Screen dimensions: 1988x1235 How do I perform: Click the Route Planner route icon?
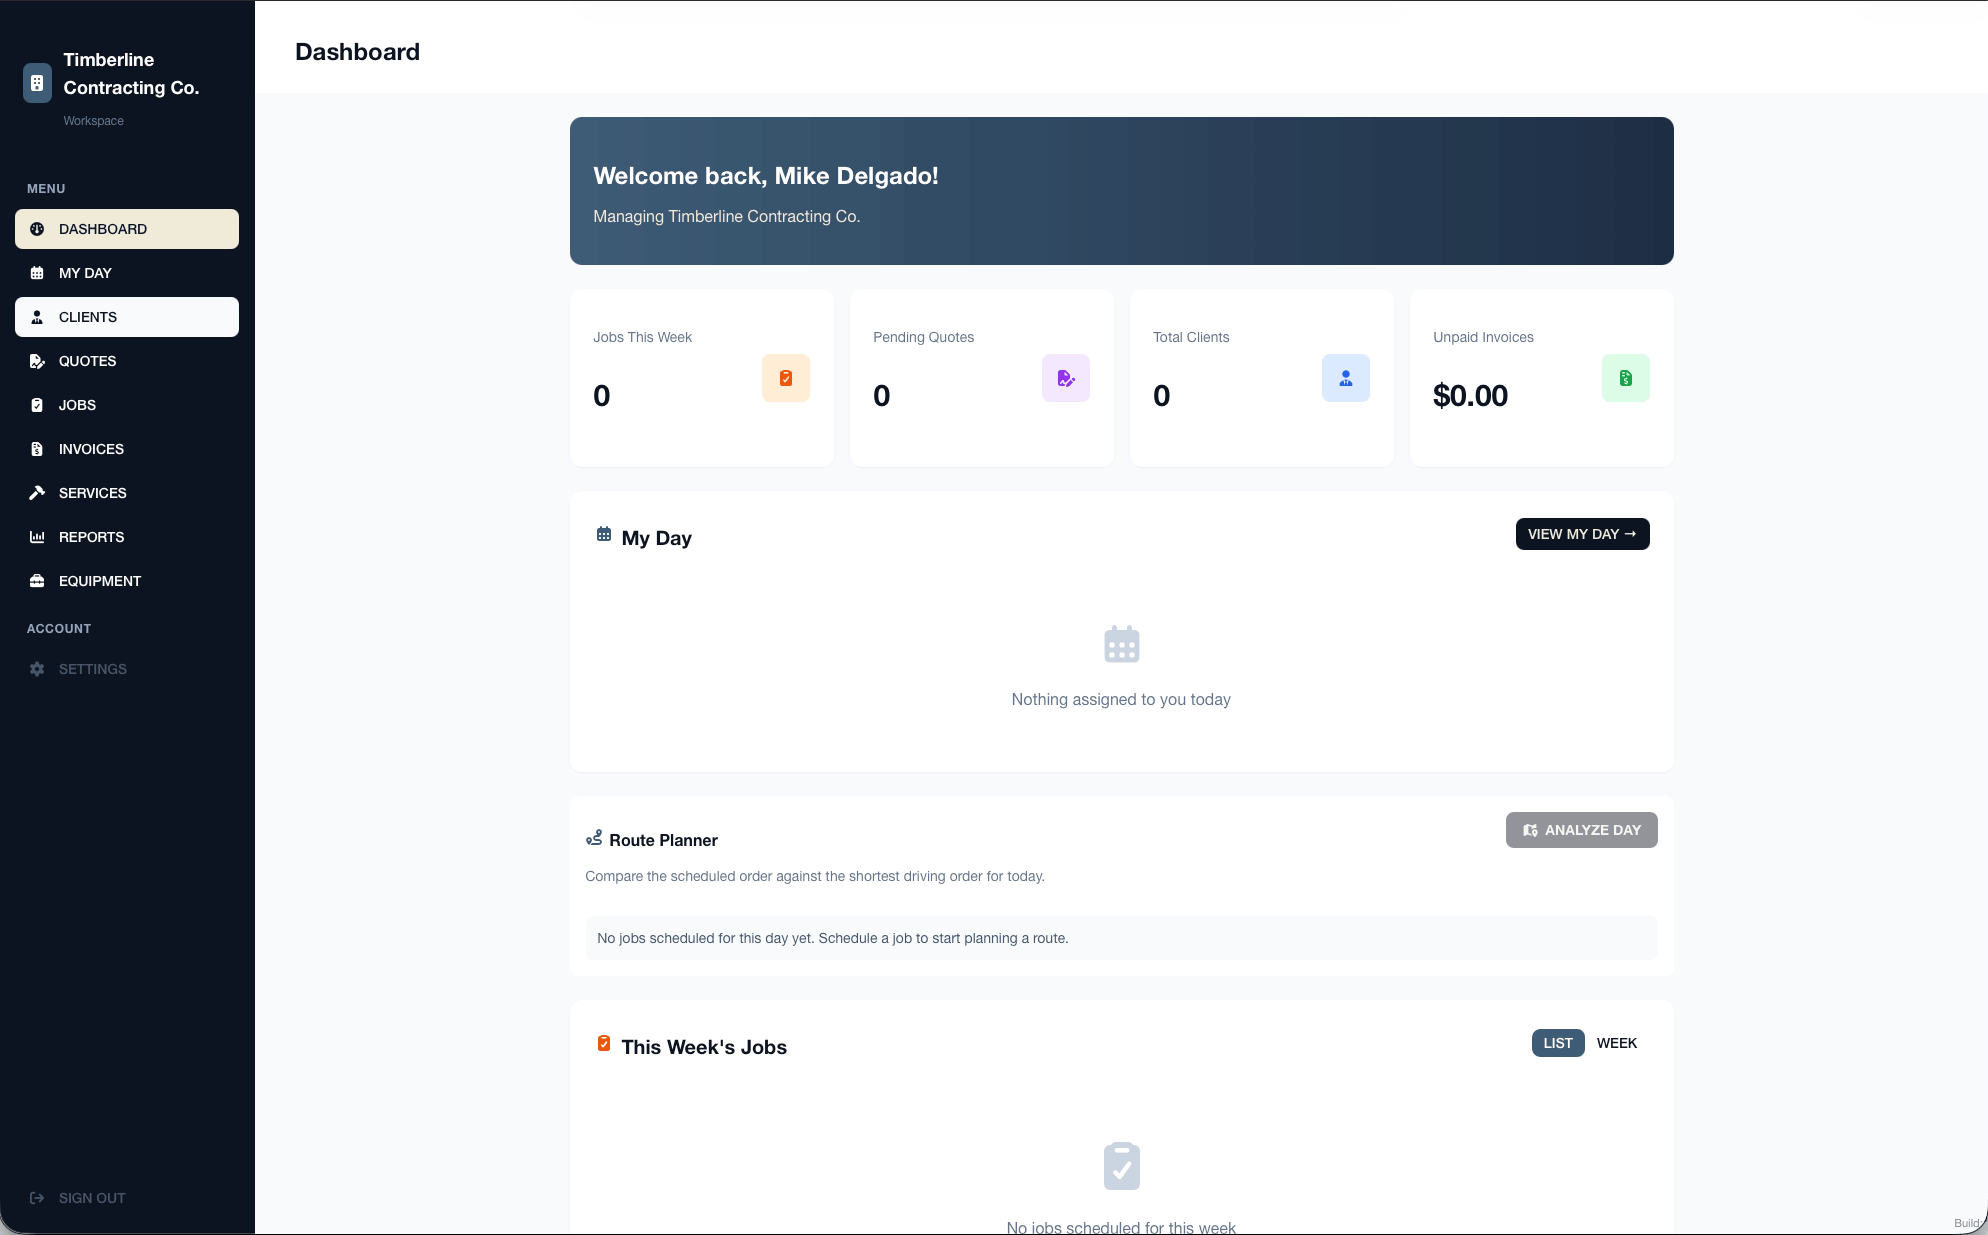coord(594,838)
